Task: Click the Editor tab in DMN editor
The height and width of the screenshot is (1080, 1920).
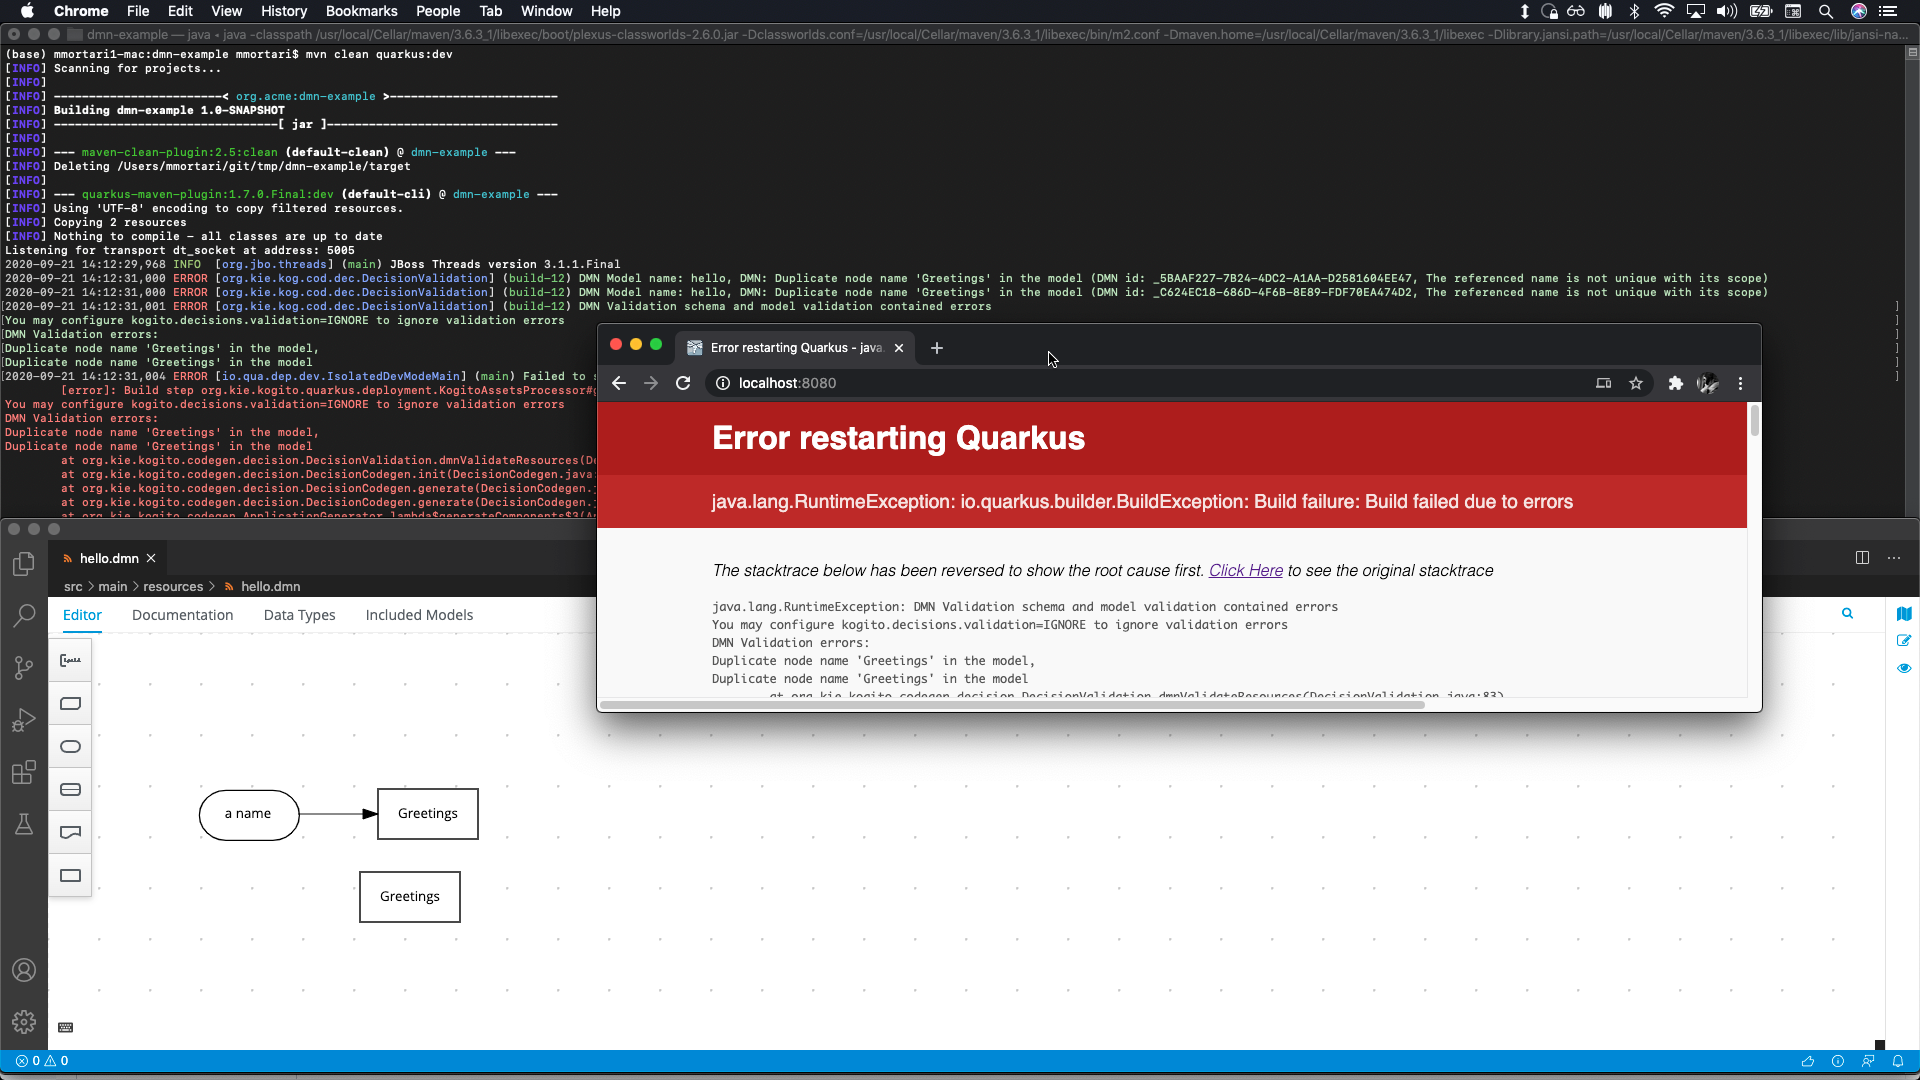Action: [82, 615]
